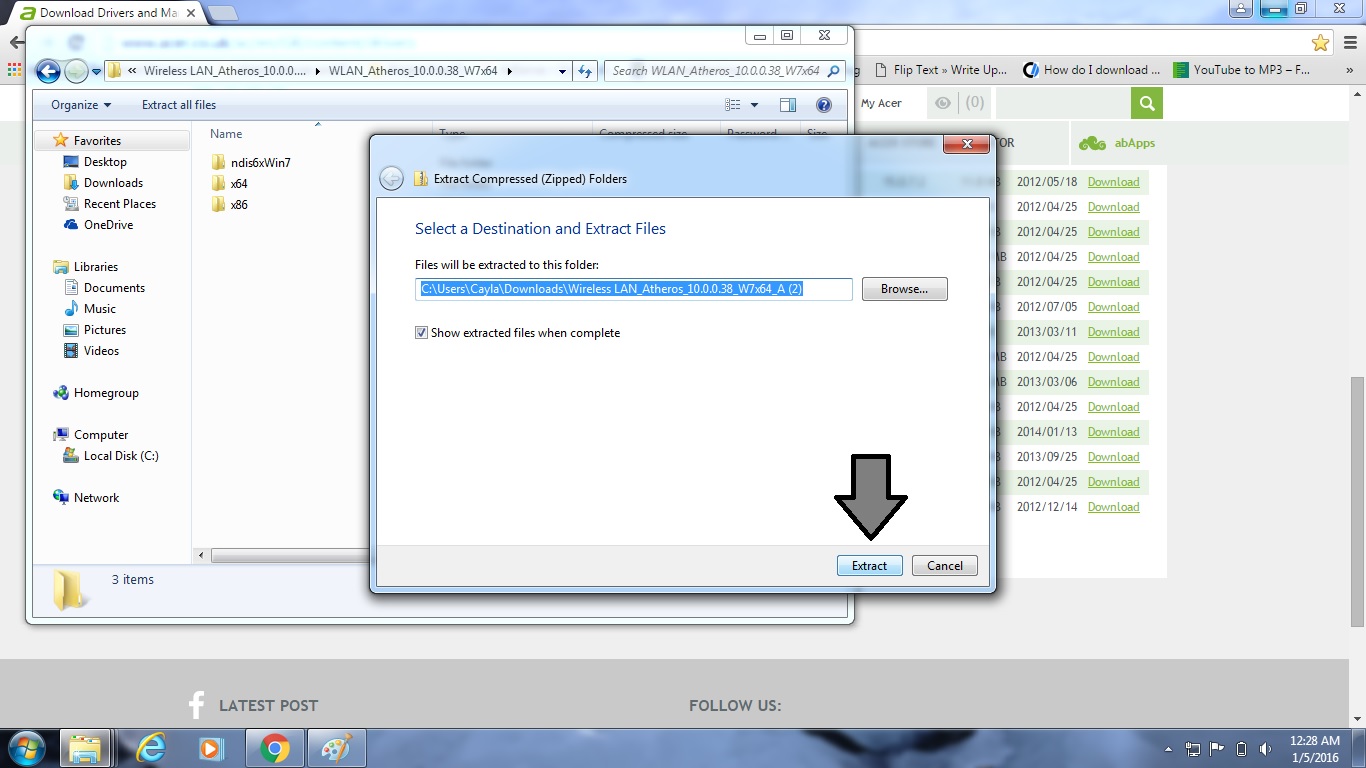
Task: Click the Action Center flag in tray
Action: click(1217, 749)
